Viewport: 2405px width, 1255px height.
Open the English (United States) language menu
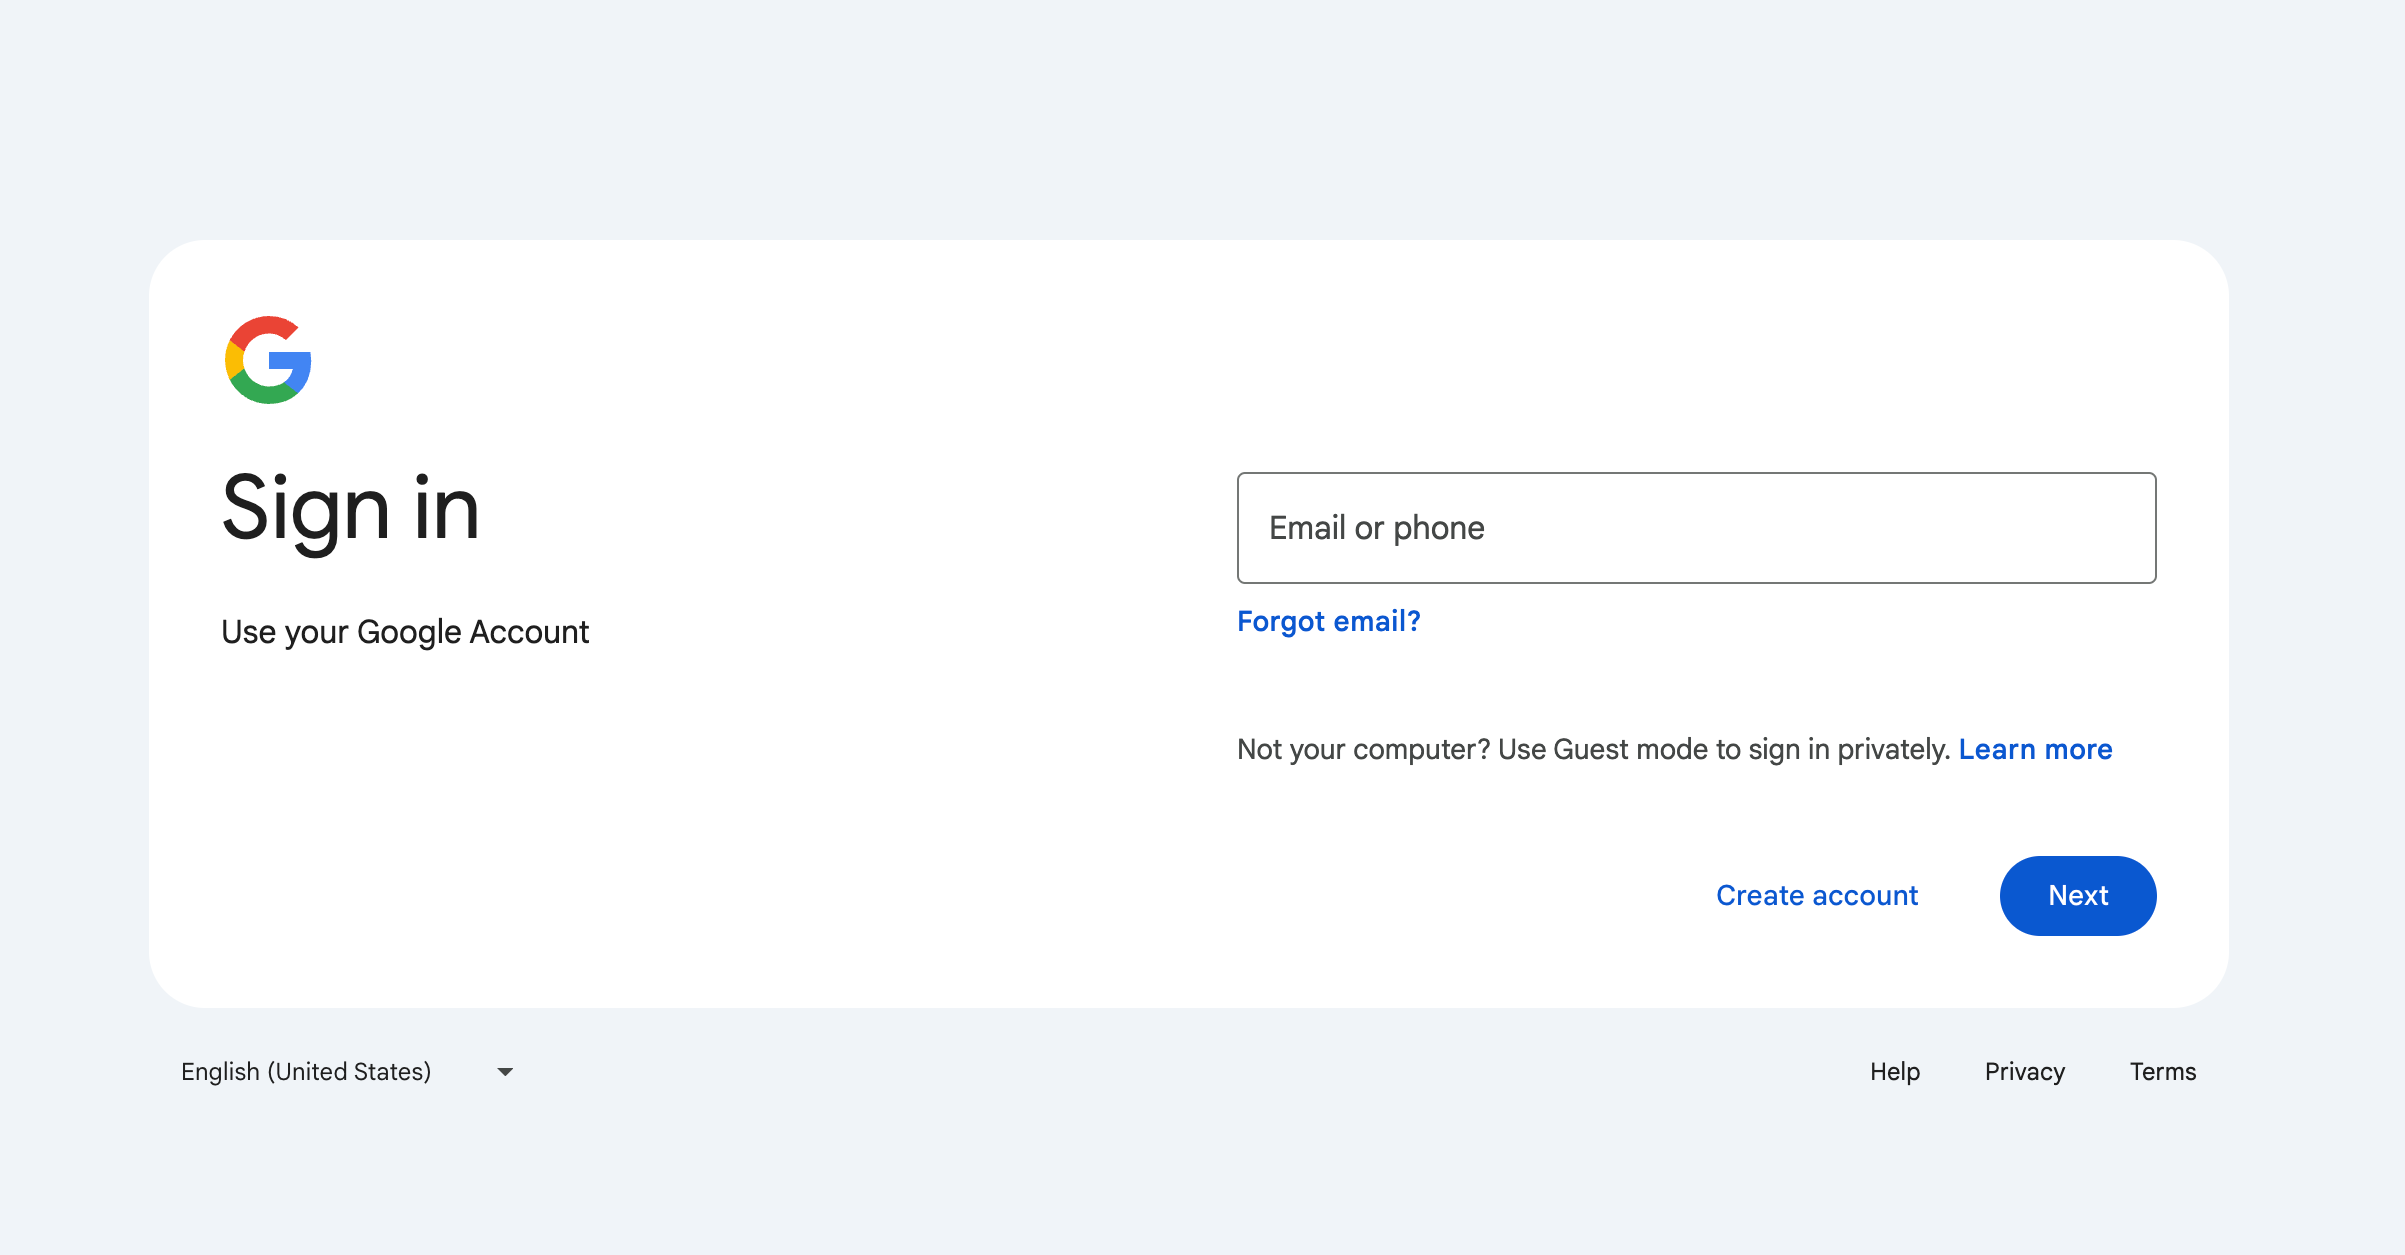tap(306, 1072)
